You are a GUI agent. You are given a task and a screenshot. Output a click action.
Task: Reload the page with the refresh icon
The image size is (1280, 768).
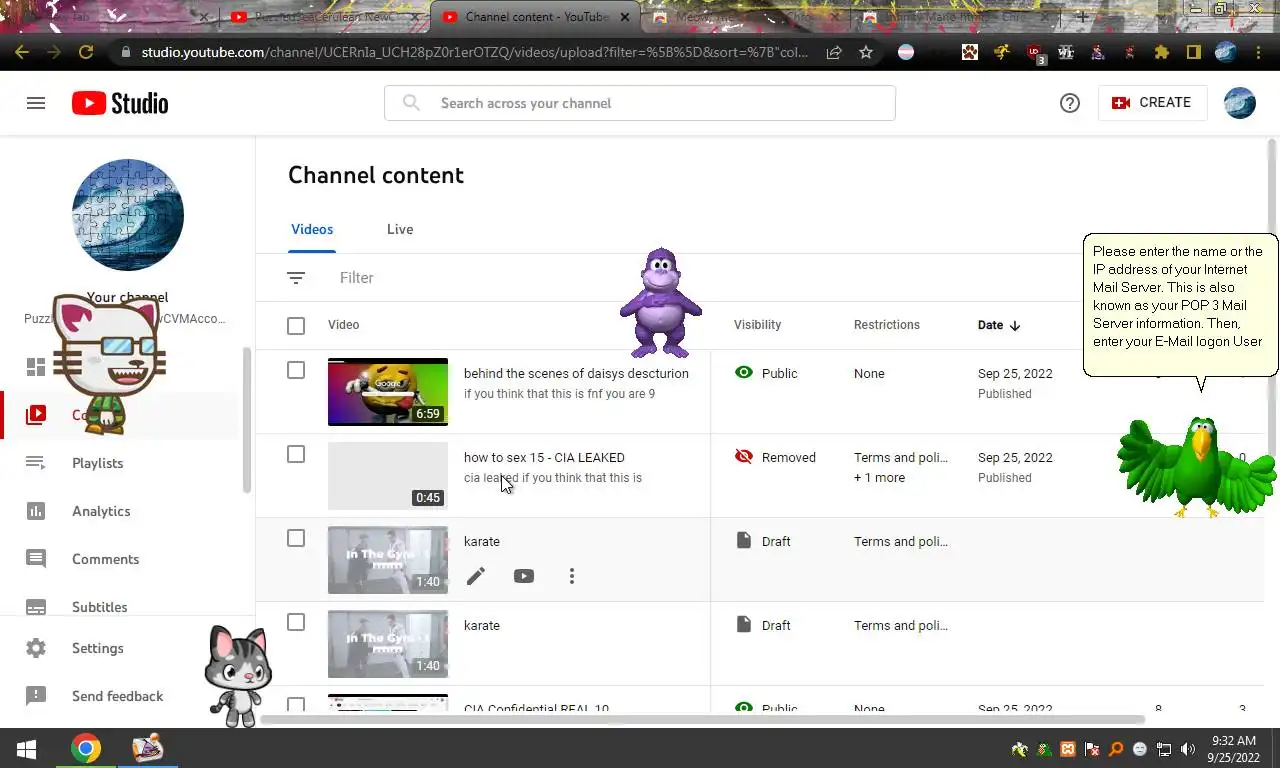coord(86,52)
